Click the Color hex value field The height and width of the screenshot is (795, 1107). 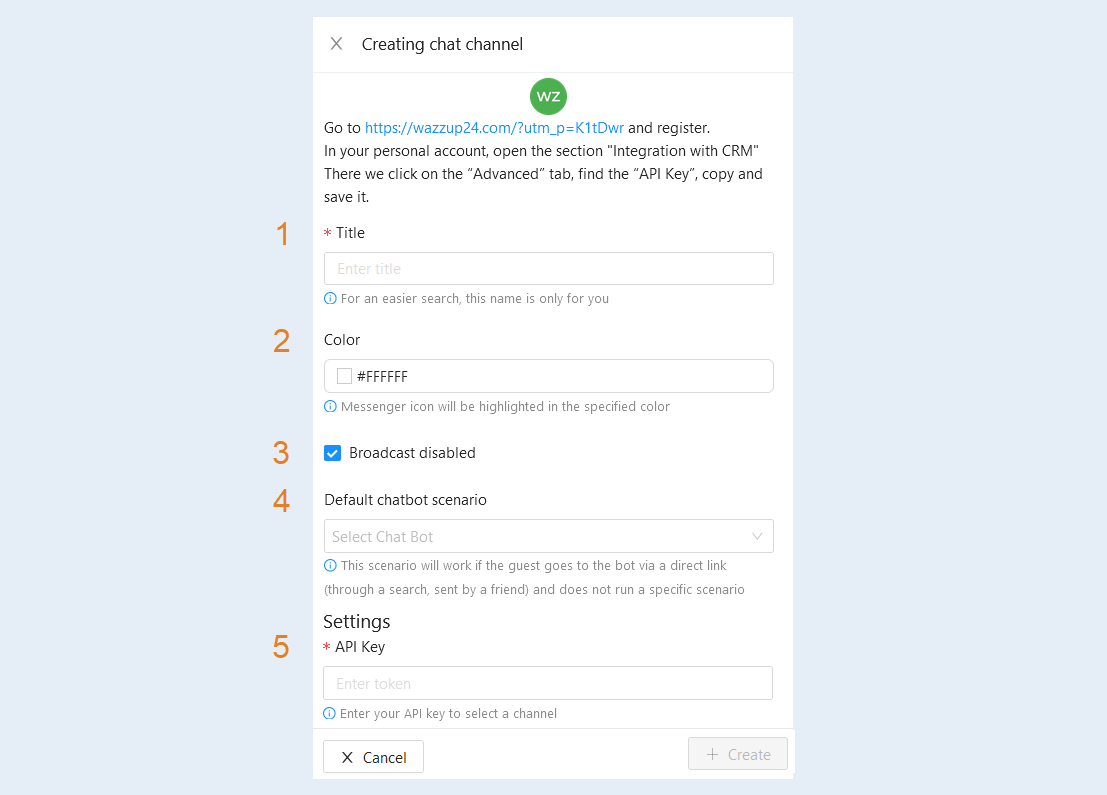point(549,376)
